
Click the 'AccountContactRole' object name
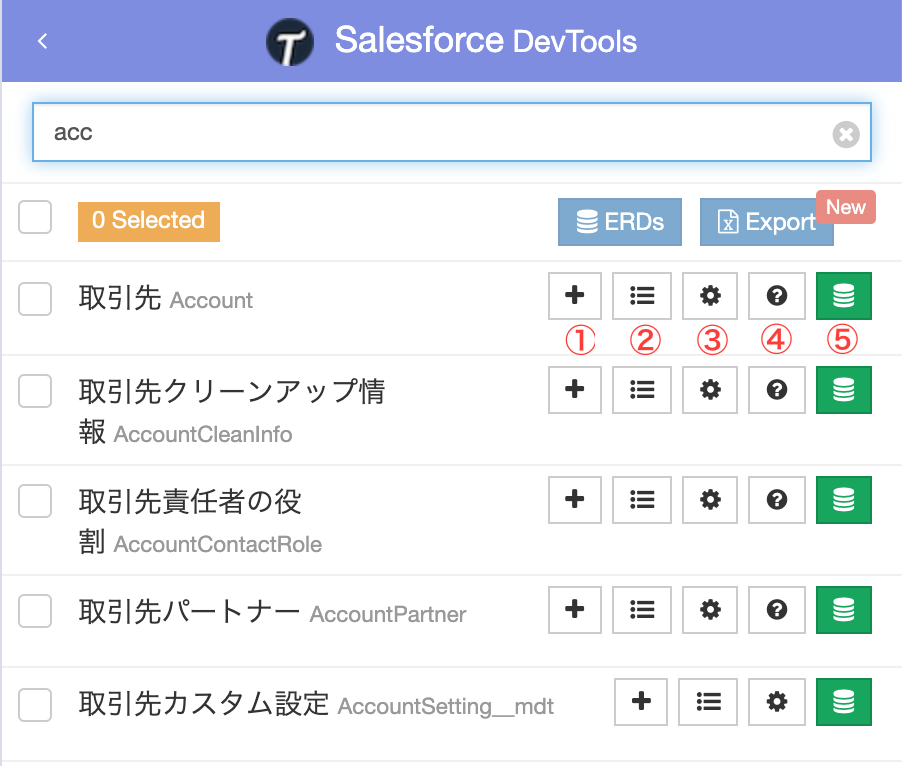[218, 545]
